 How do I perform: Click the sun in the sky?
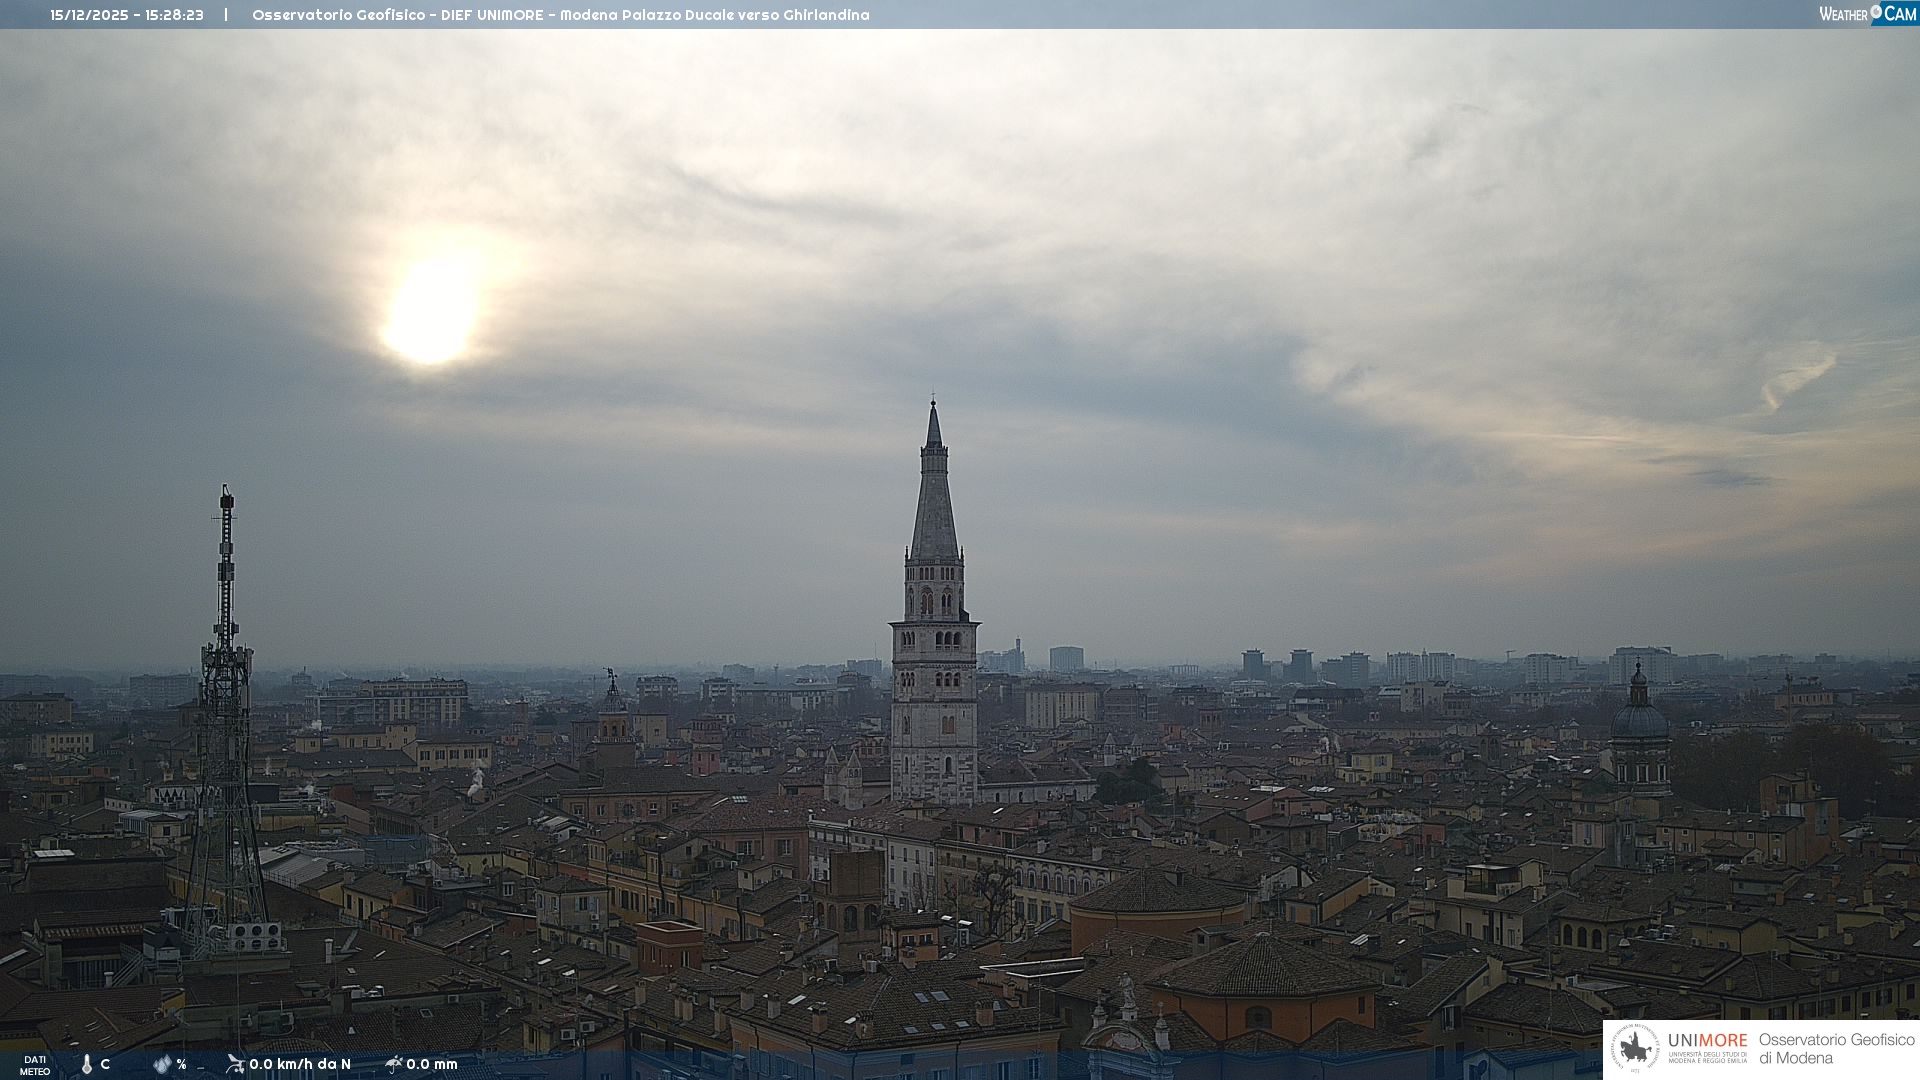(430, 312)
